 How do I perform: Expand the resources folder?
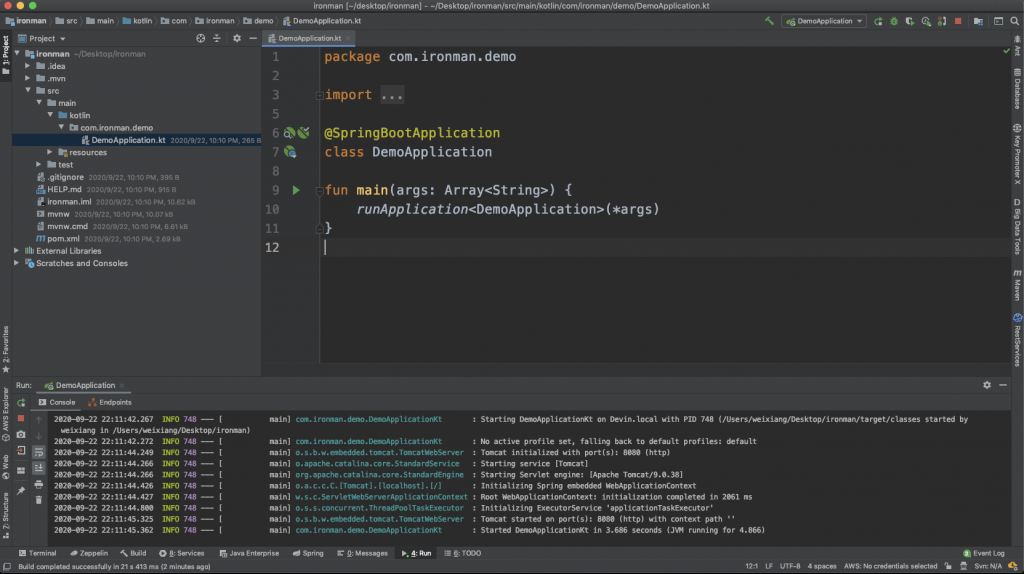click(50, 152)
